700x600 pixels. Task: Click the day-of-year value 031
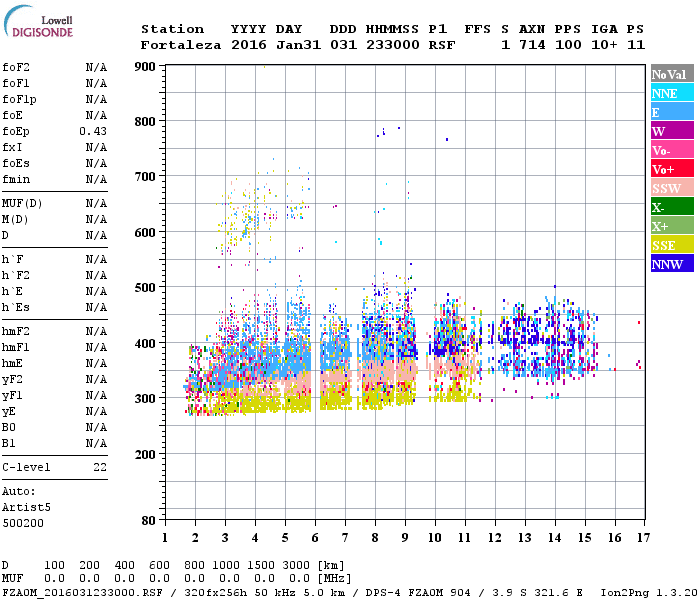click(343, 45)
